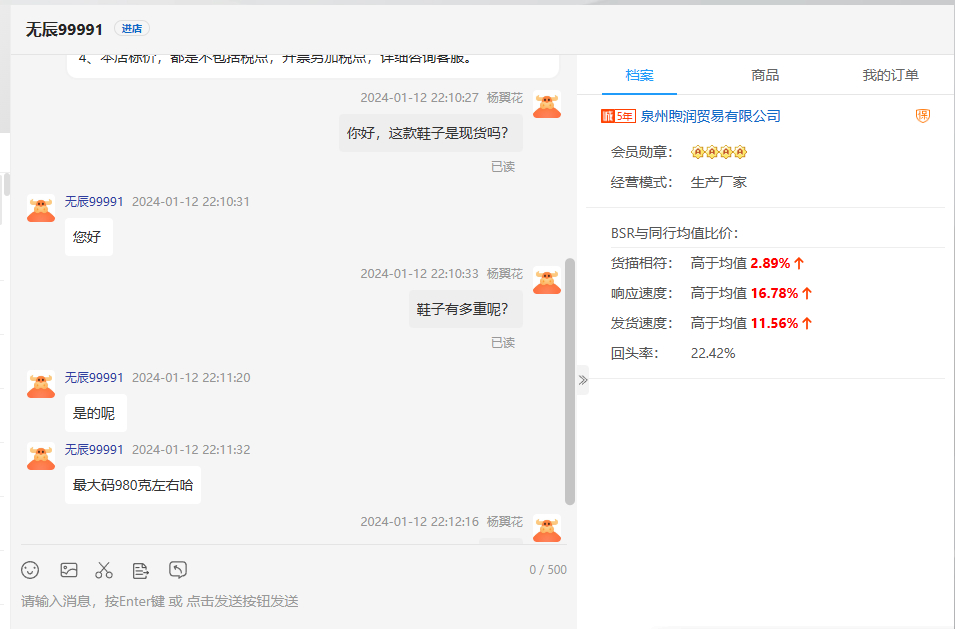Click the chat conversation scrollbar
Viewport: 955px width, 629px height.
(570, 380)
